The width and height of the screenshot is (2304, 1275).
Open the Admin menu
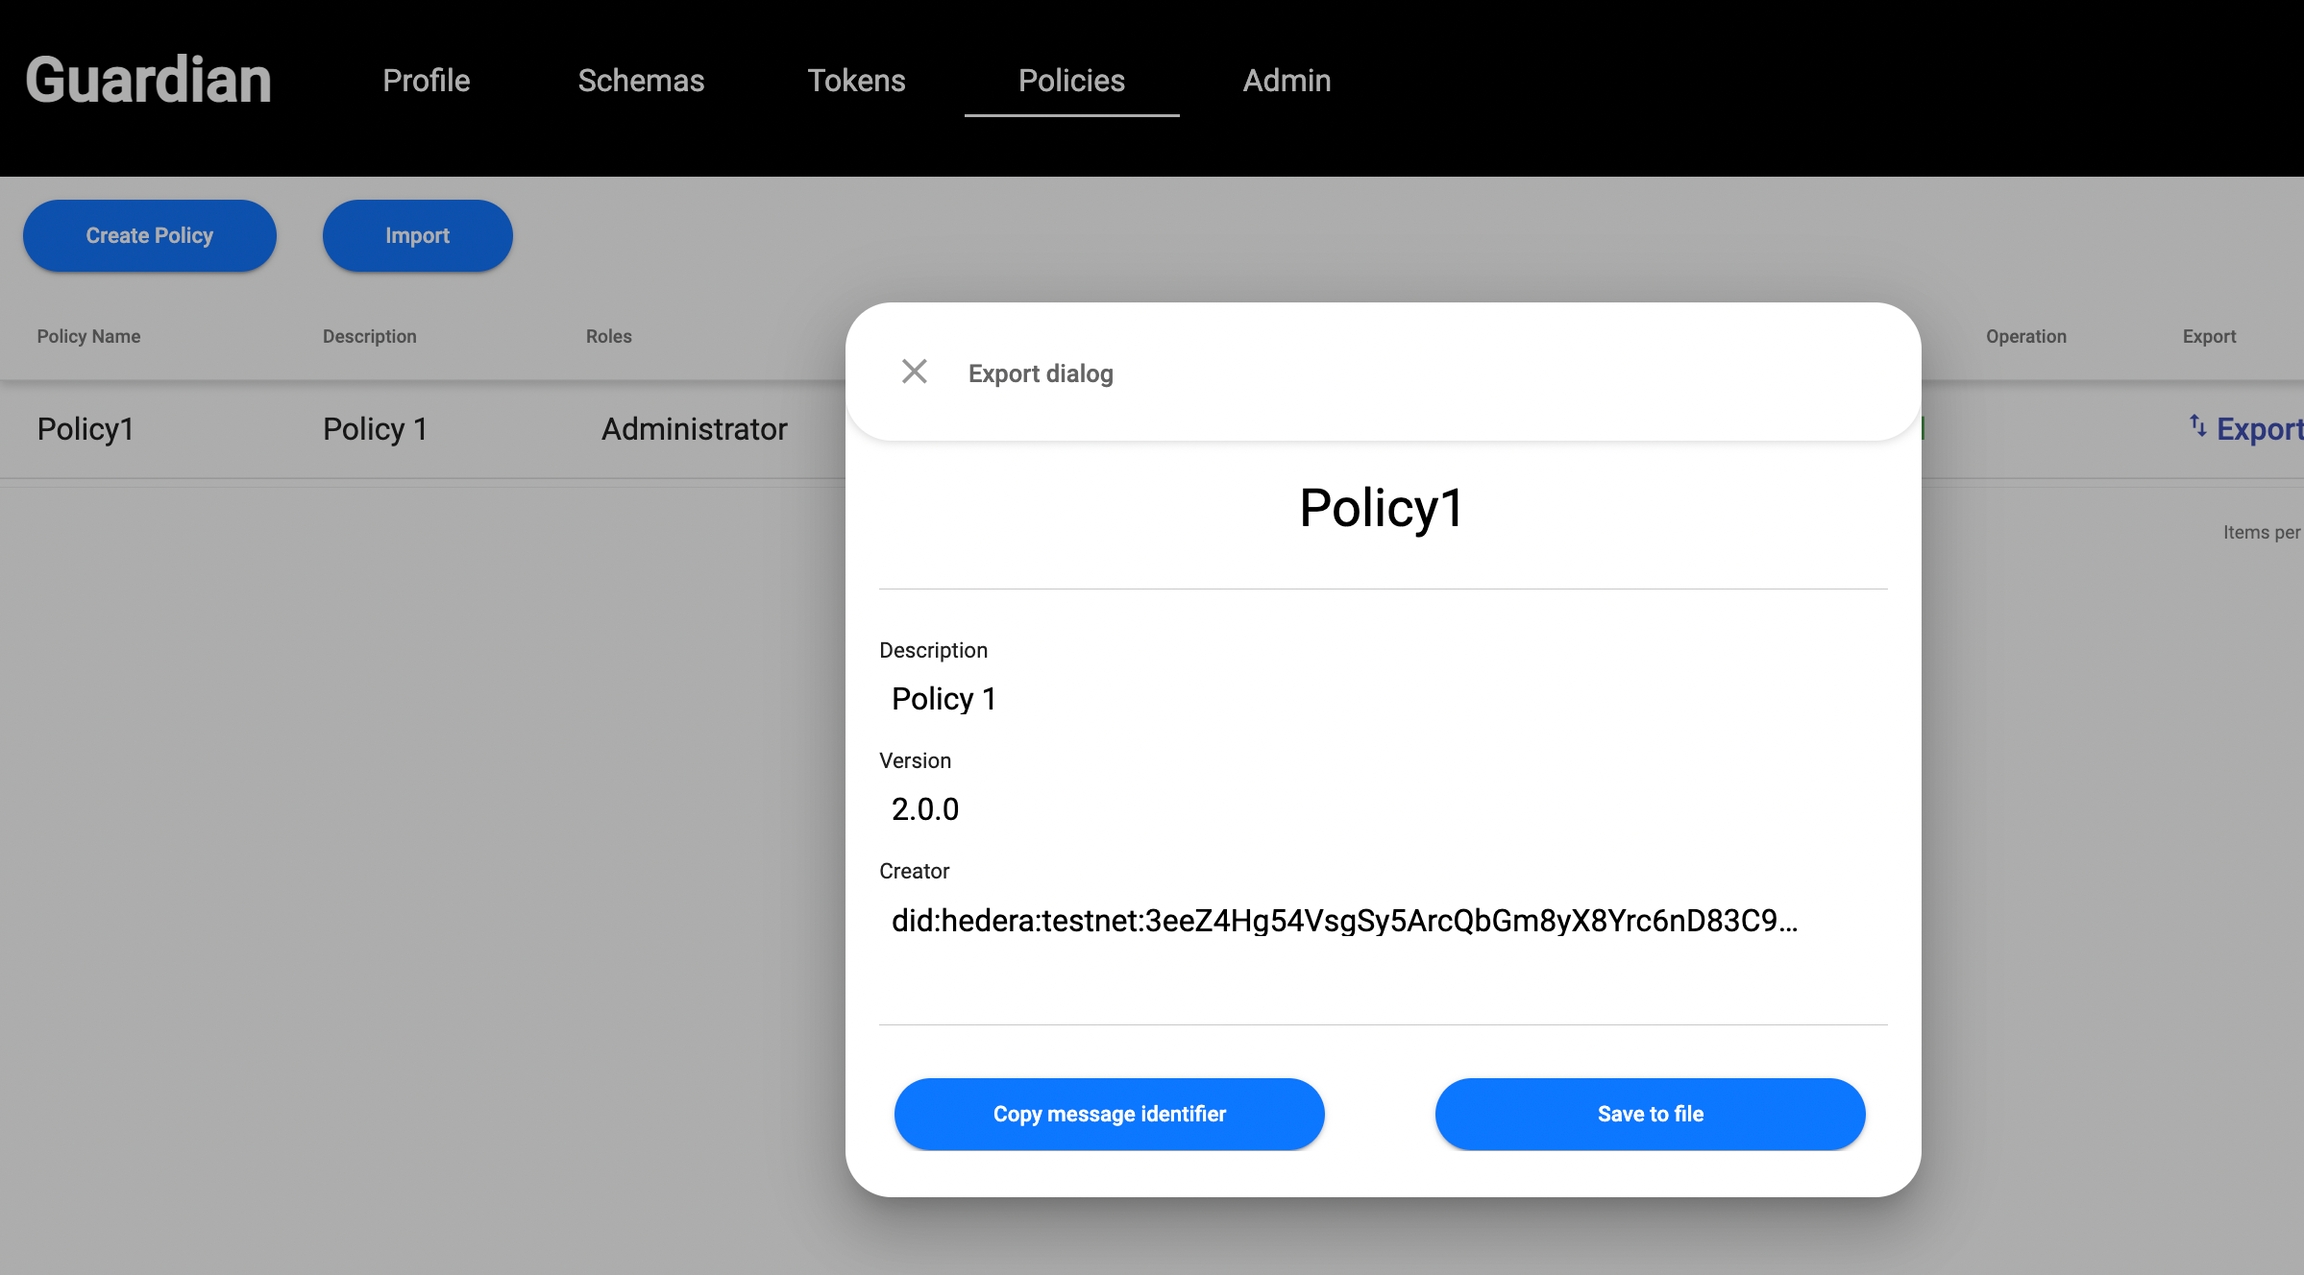[x=1286, y=80]
